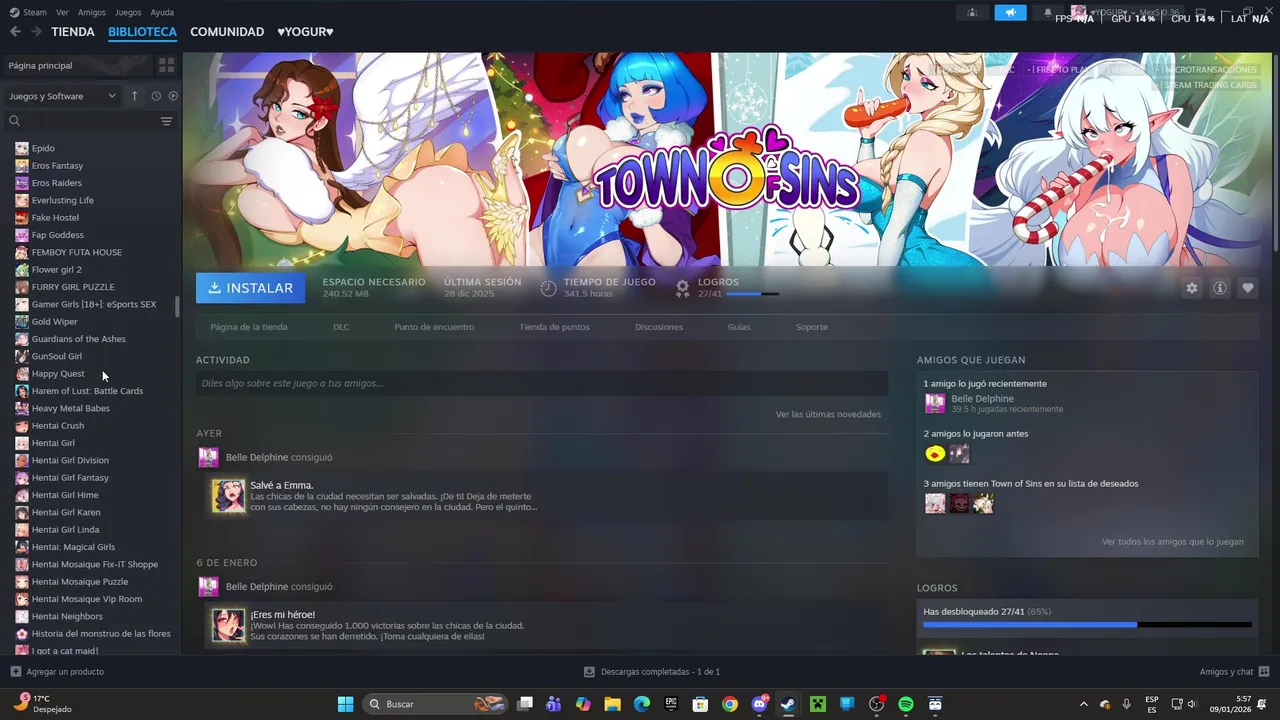Open the Ayuda menu
The image size is (1280, 720).
162,13
